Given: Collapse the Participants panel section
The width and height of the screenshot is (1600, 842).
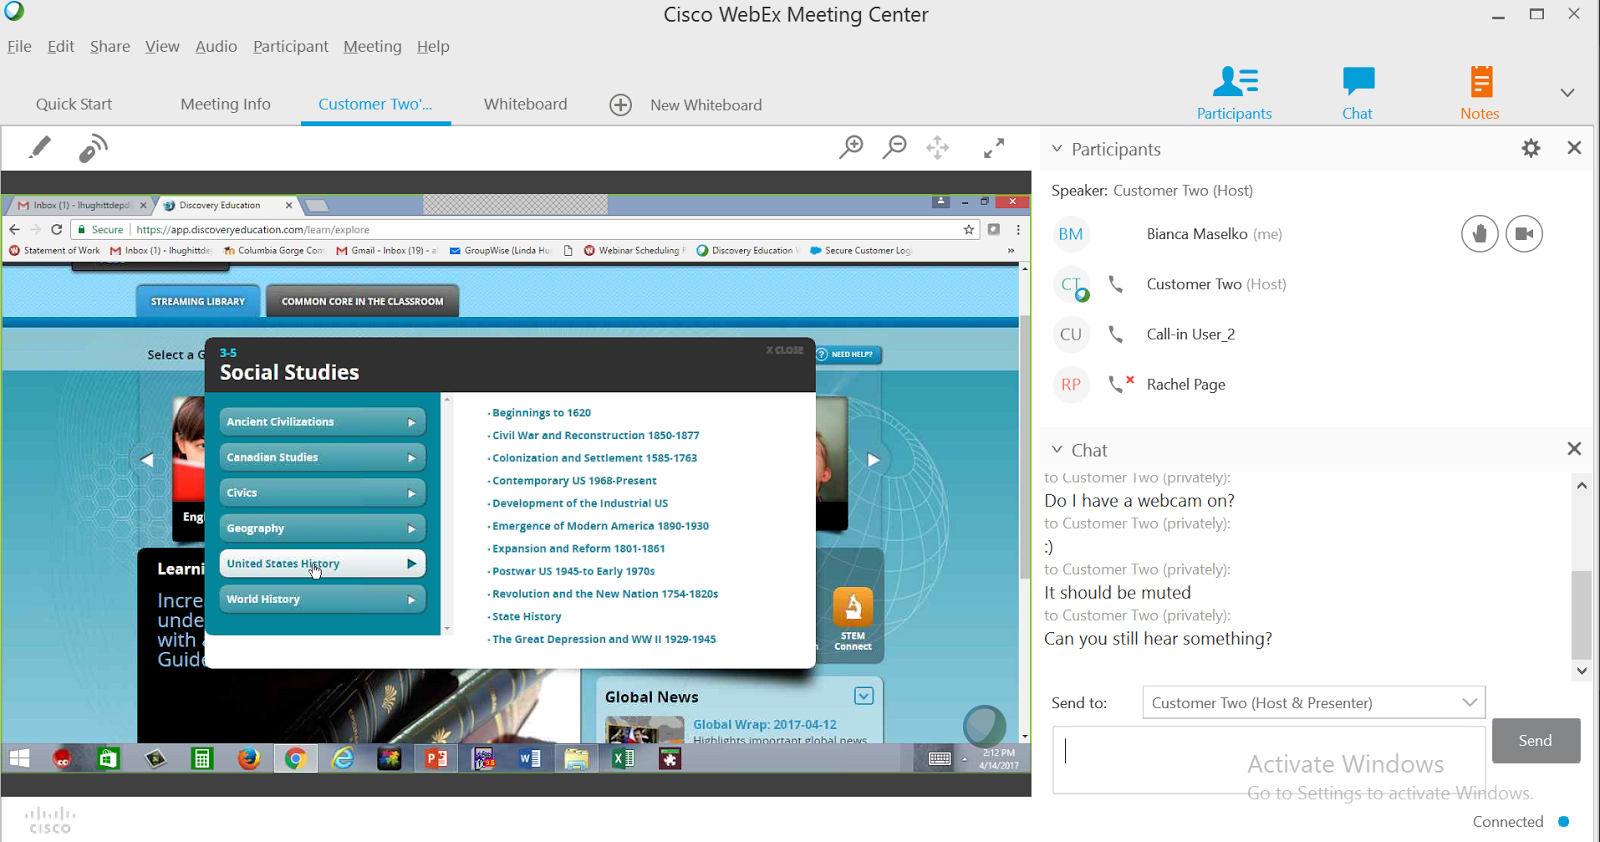Looking at the screenshot, I should point(1057,149).
